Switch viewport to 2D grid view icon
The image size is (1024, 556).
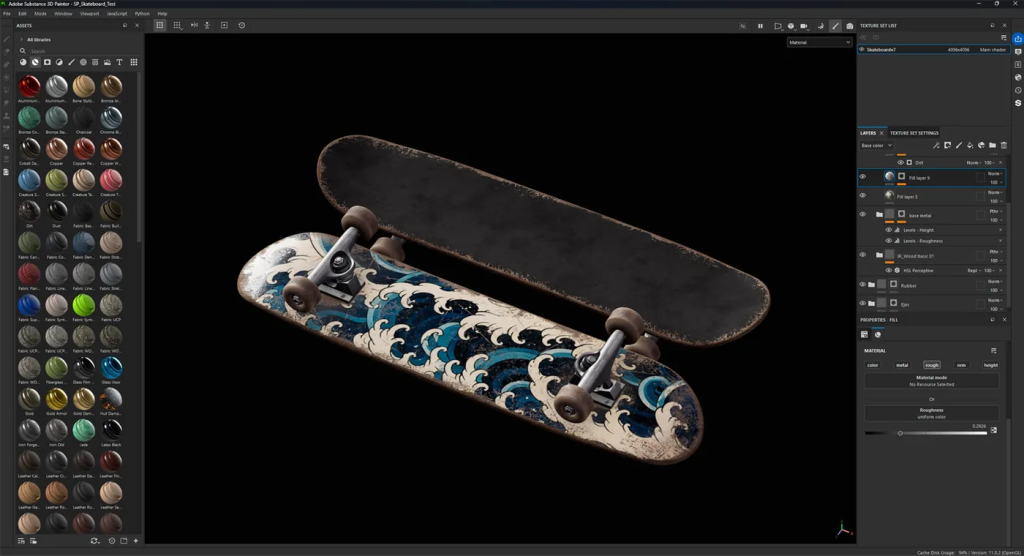point(177,25)
